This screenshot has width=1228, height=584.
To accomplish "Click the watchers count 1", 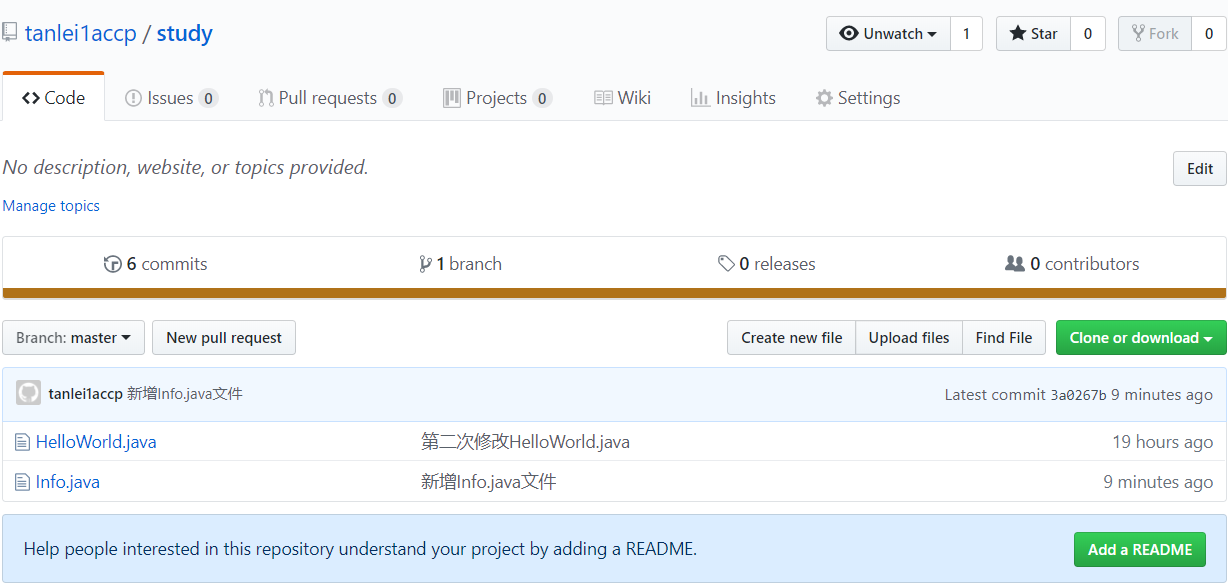I will (966, 34).
